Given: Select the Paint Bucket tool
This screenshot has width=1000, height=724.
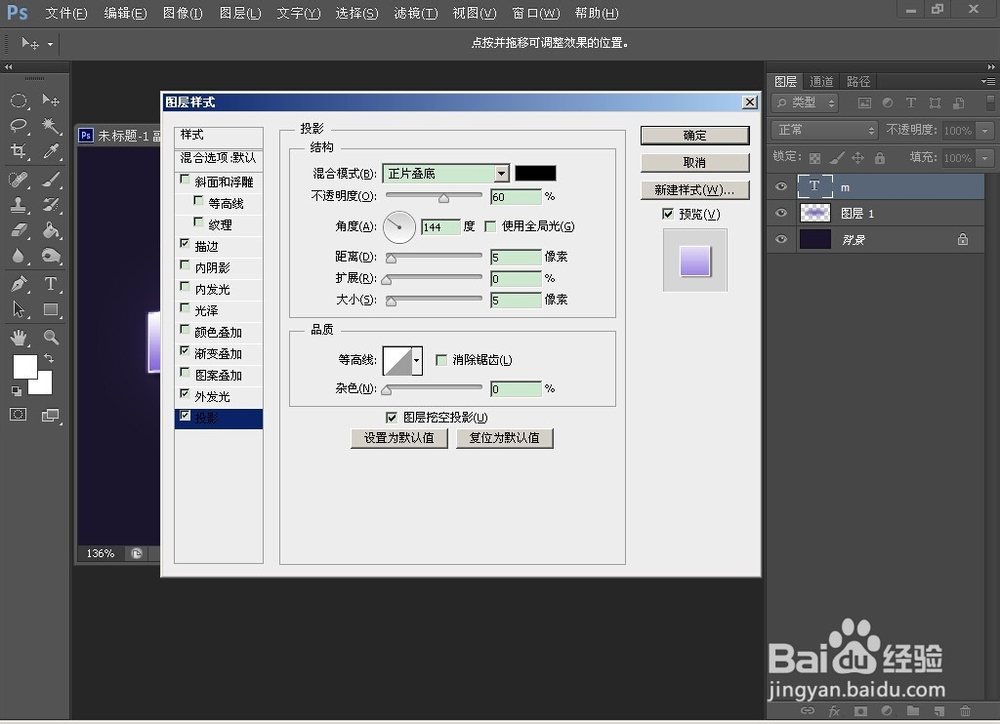Looking at the screenshot, I should [50, 230].
